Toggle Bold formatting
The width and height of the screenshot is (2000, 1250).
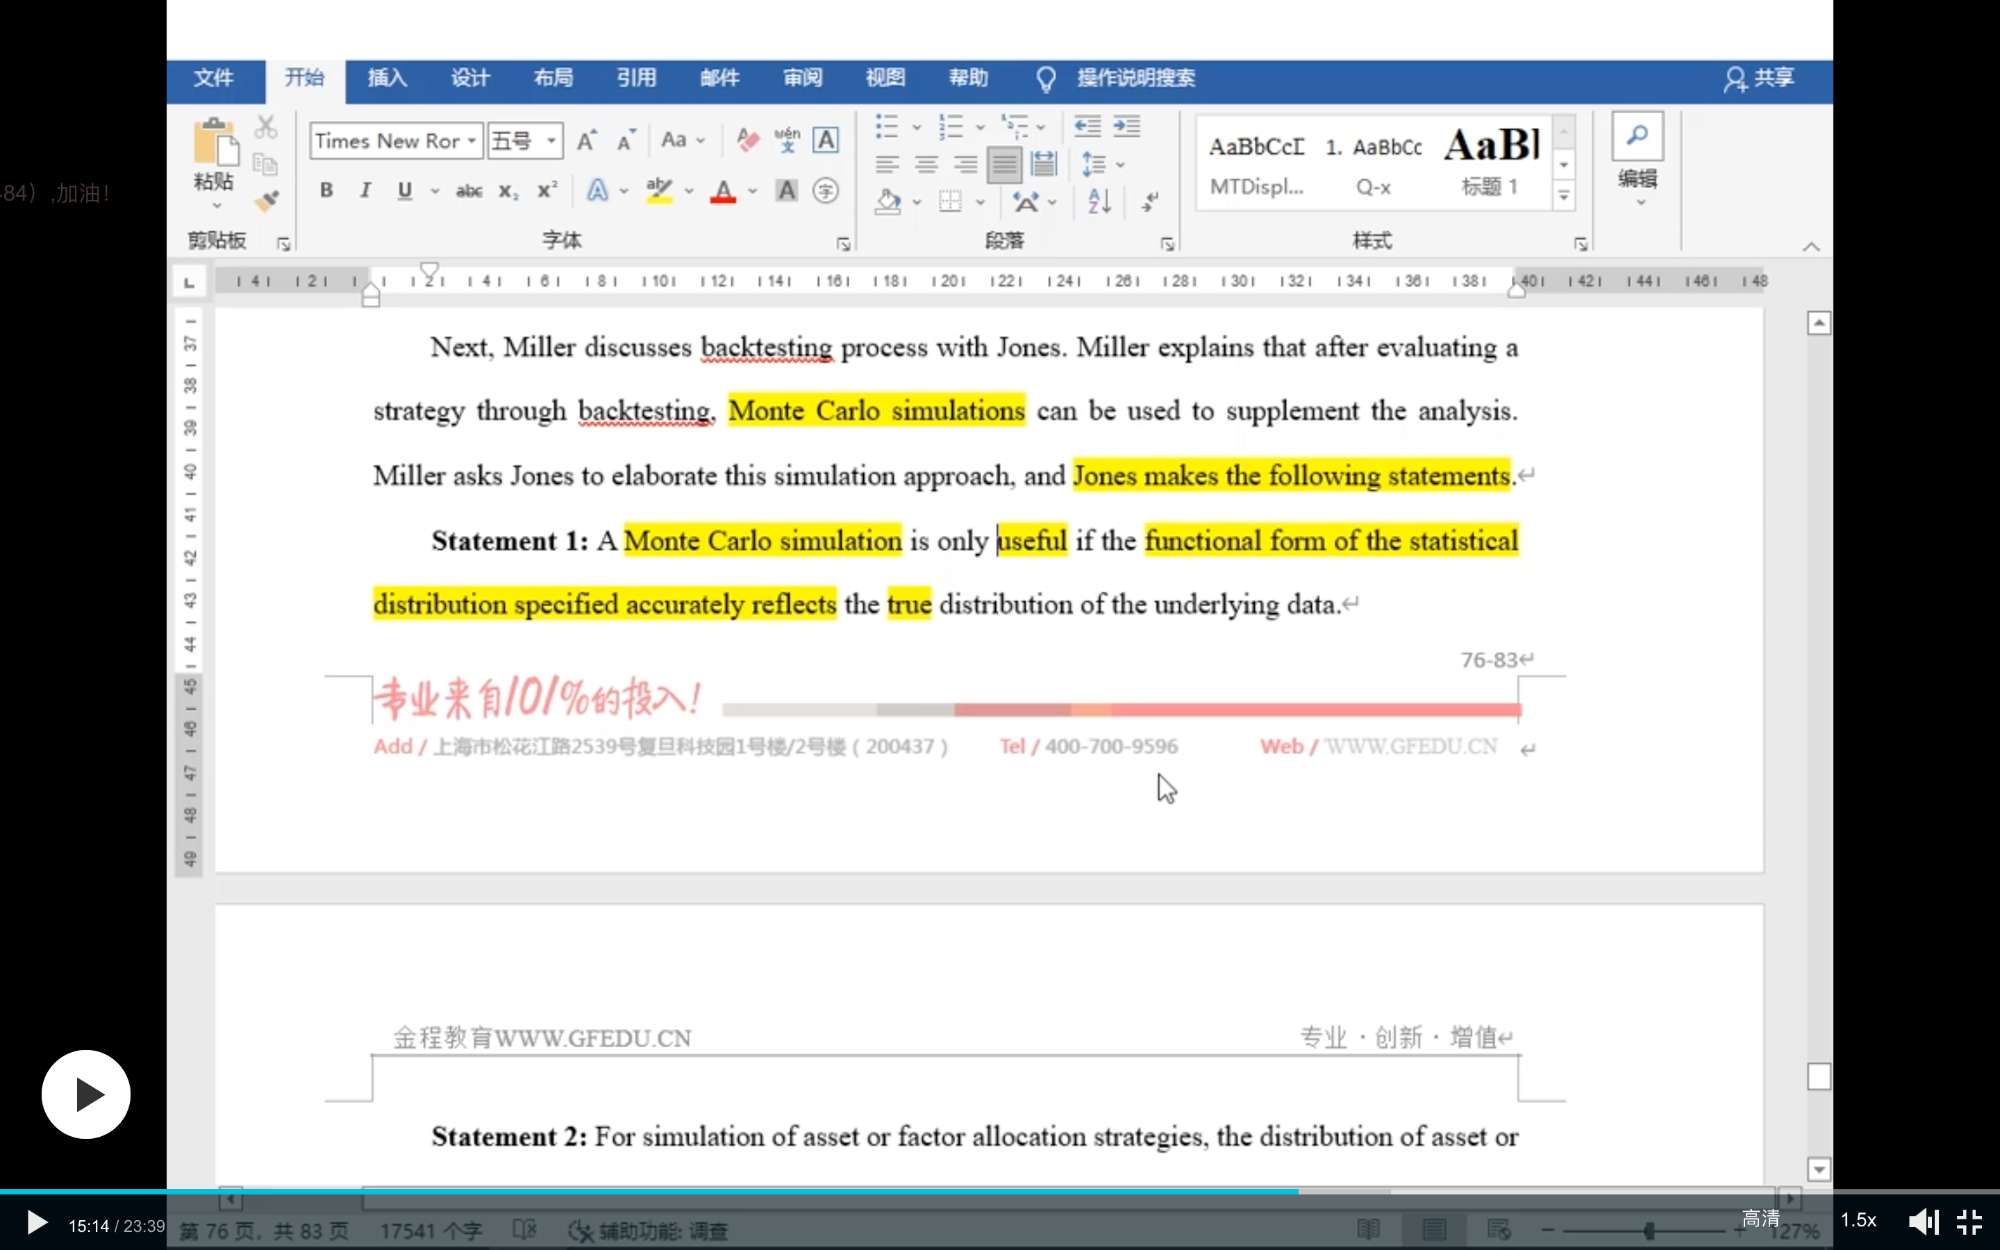326,190
